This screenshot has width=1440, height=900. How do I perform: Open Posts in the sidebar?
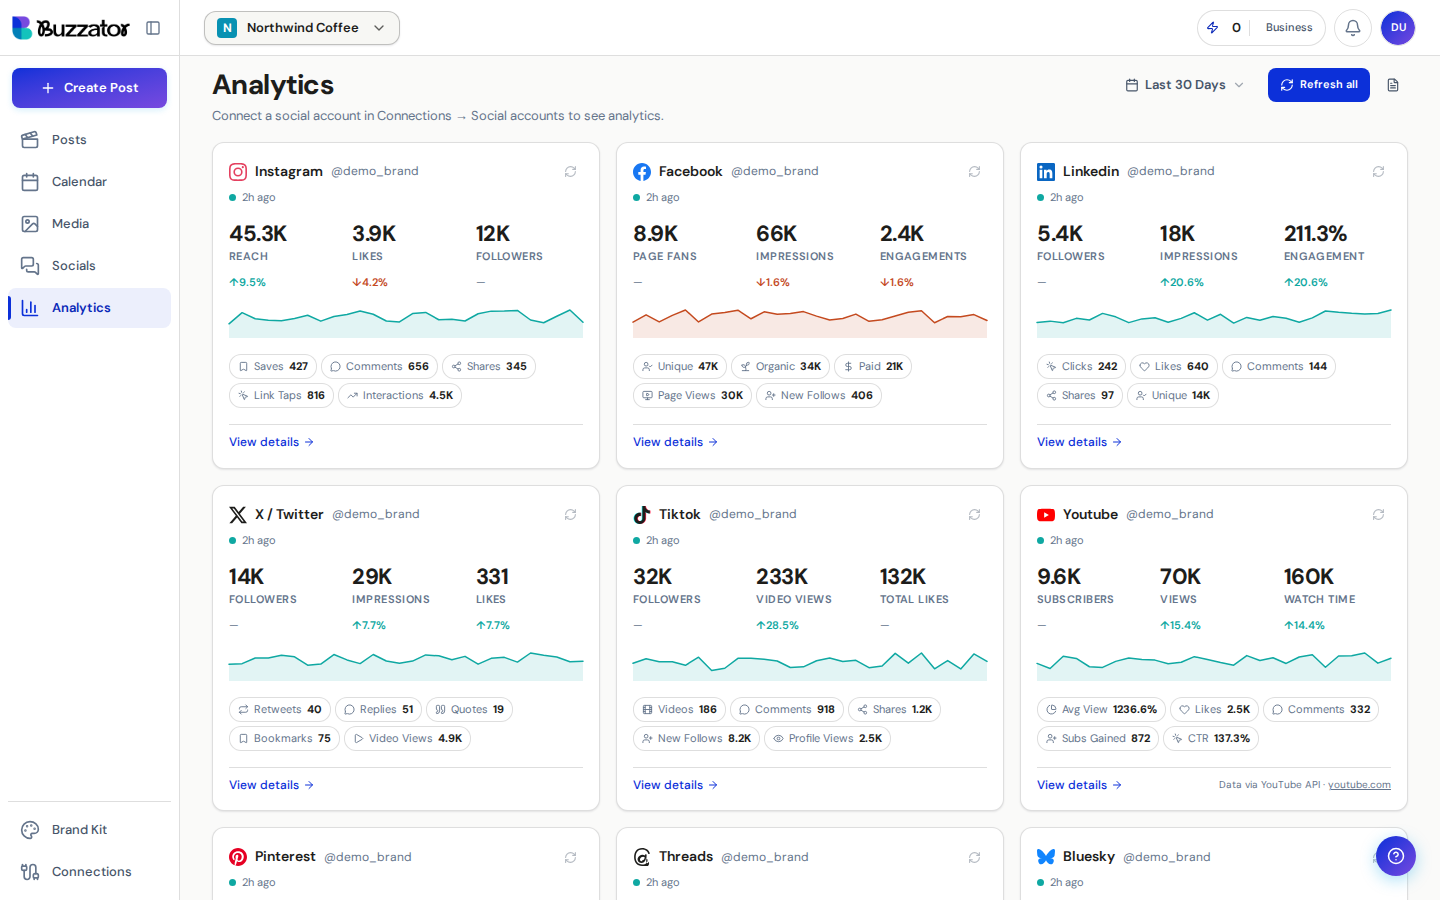point(89,140)
